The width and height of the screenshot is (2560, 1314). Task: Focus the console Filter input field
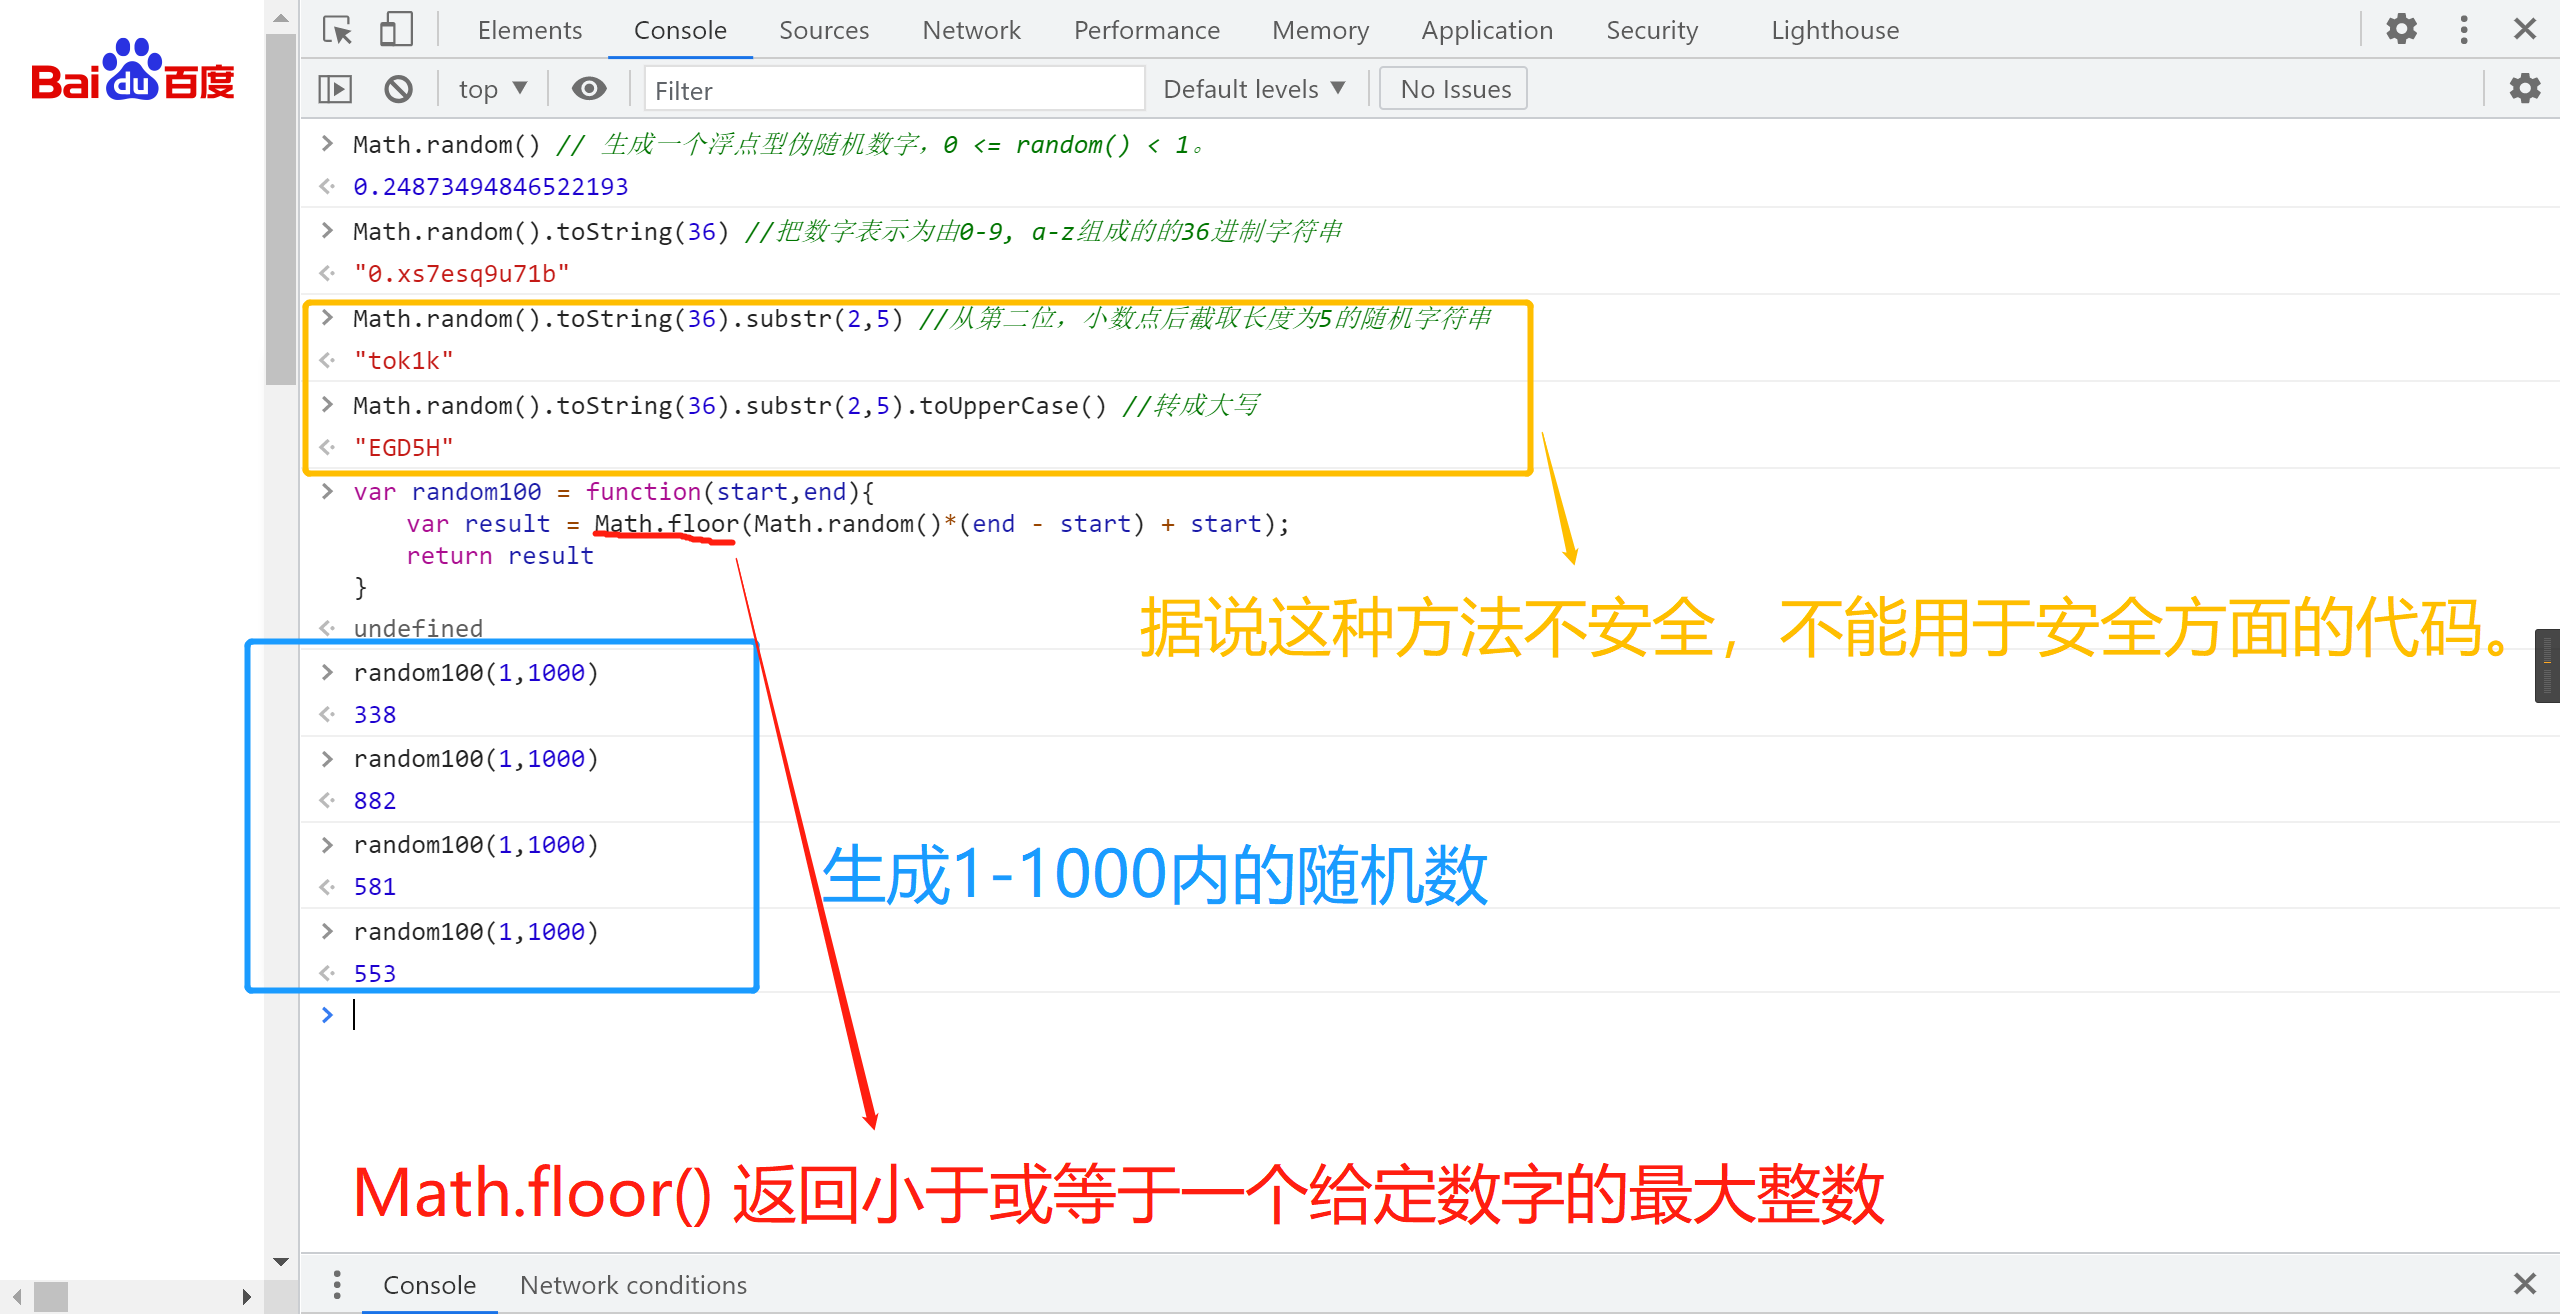[893, 90]
